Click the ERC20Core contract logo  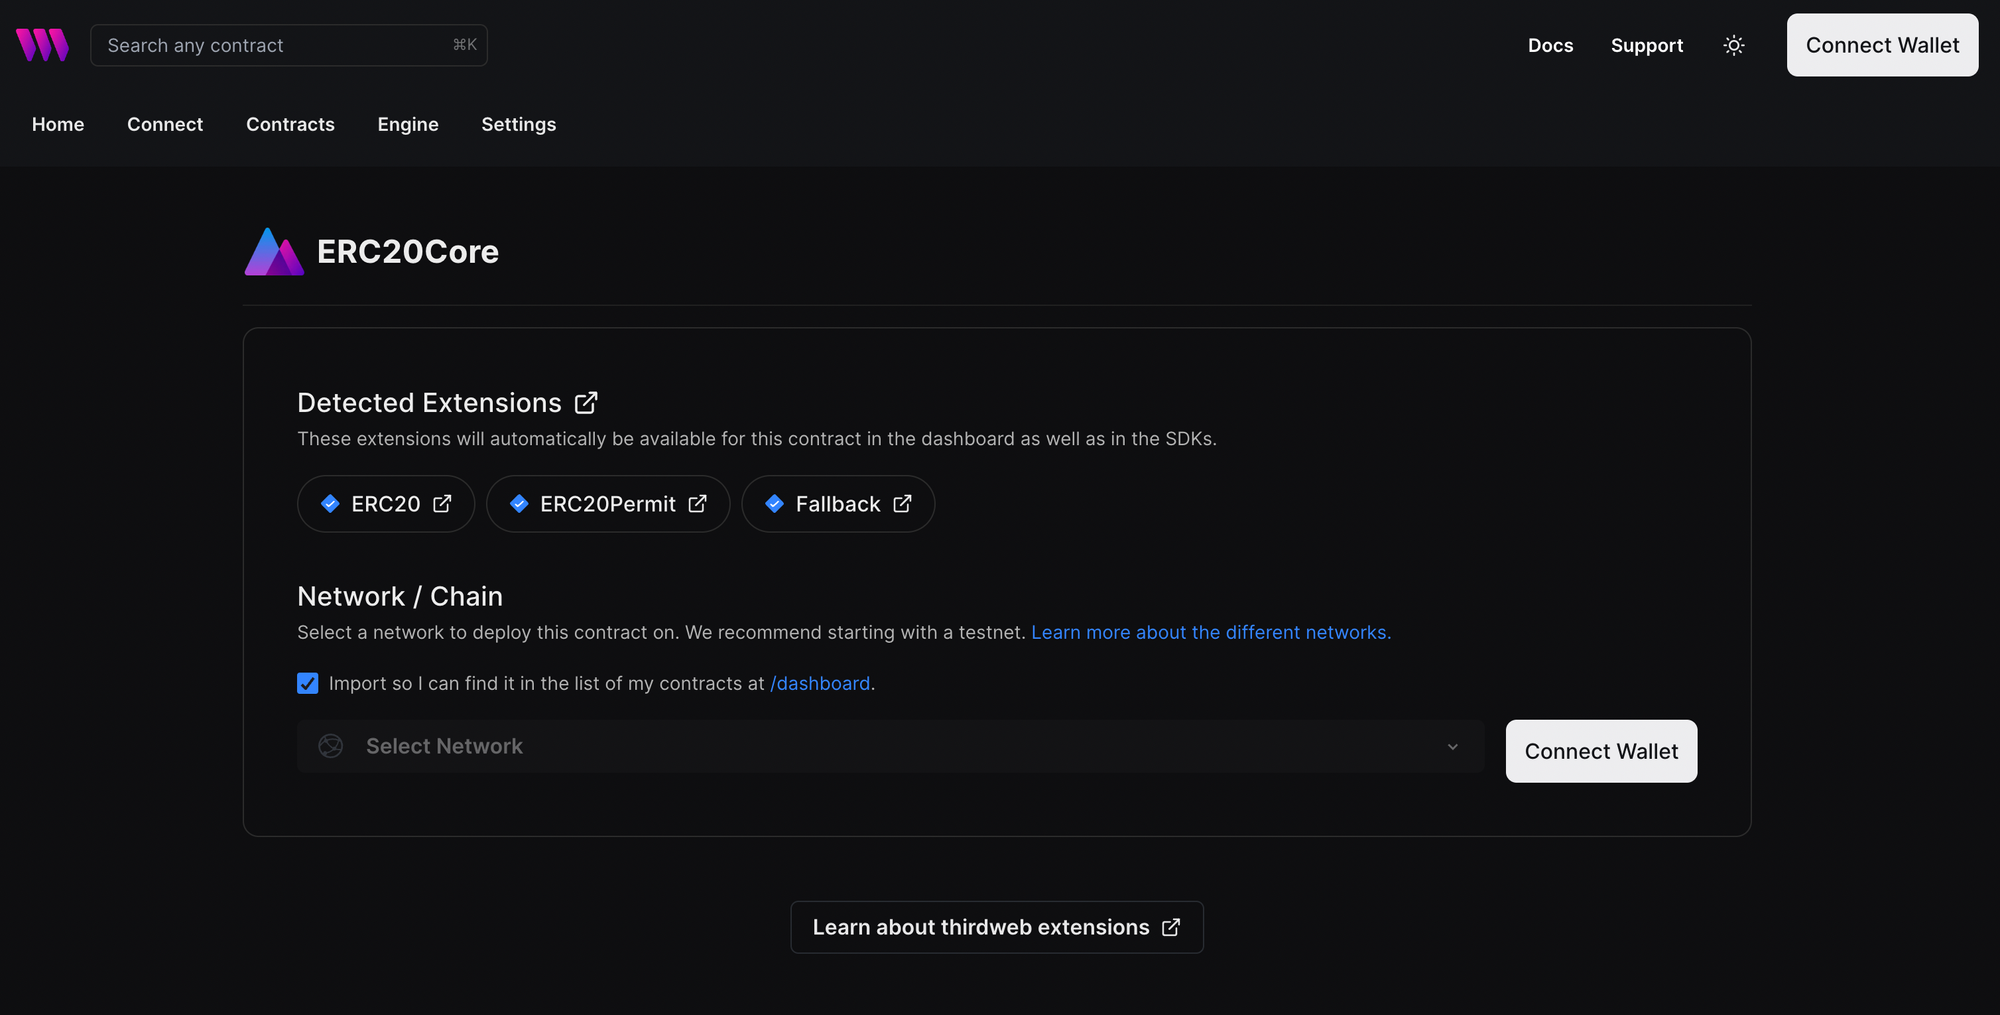pos(273,251)
